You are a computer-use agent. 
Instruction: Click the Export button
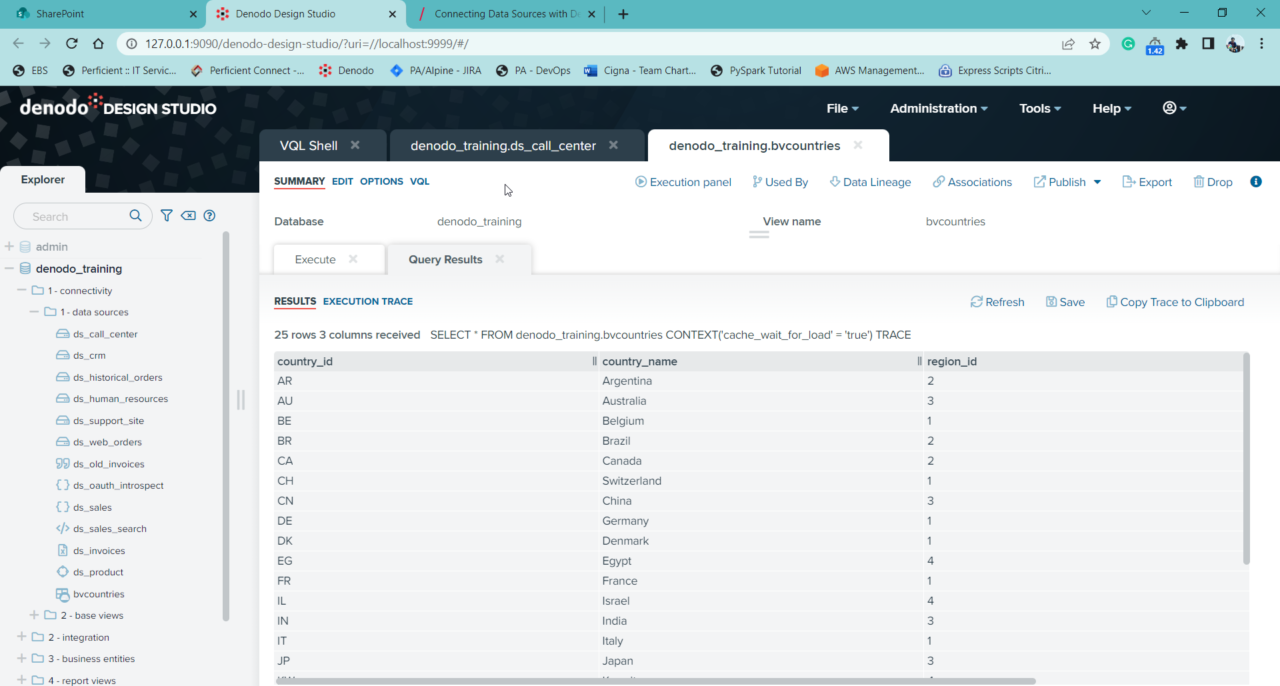pyautogui.click(x=1147, y=182)
